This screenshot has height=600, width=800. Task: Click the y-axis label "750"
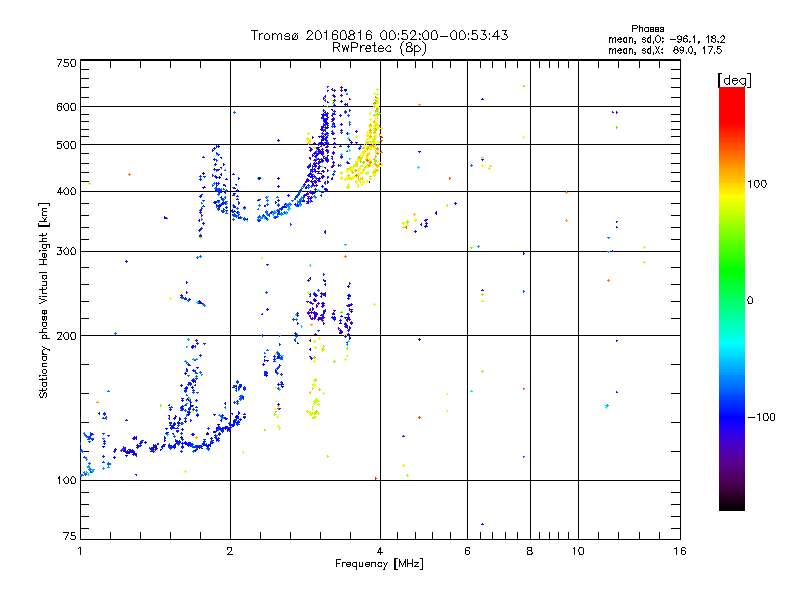[x=66, y=63]
